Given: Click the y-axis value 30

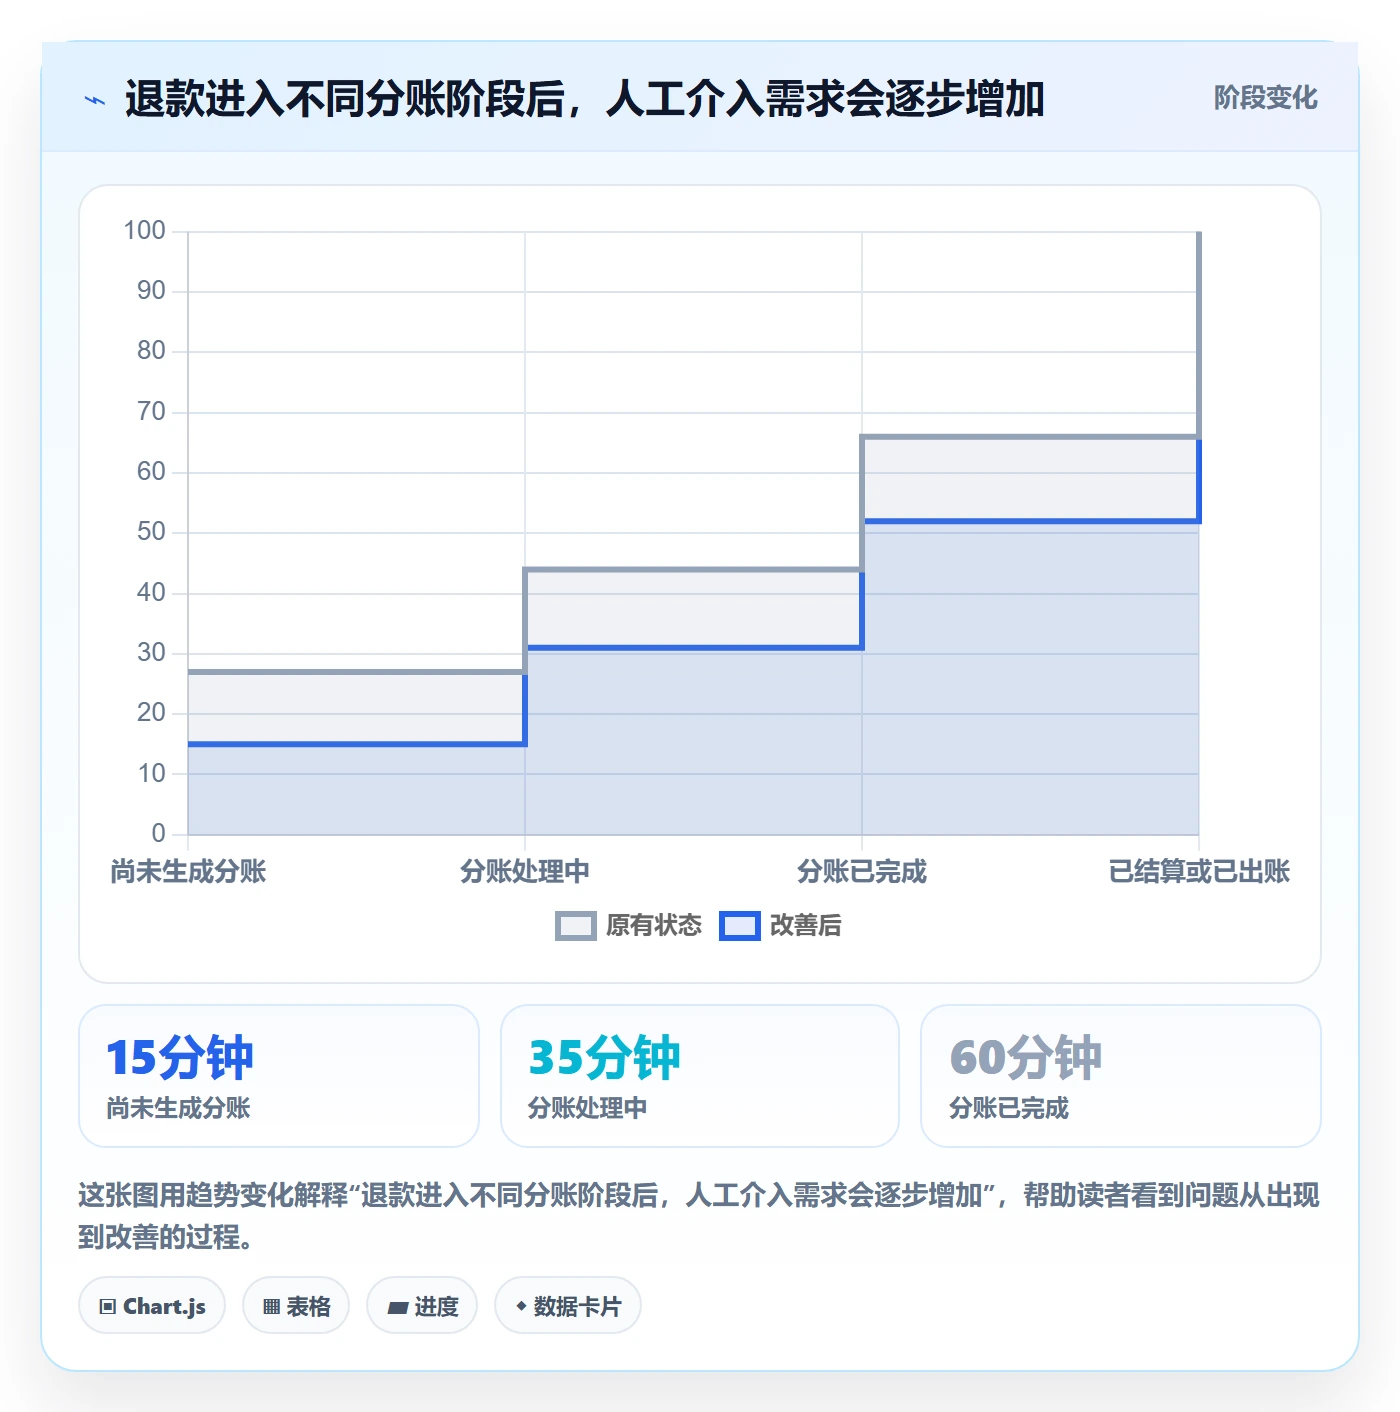Looking at the screenshot, I should point(151,653).
